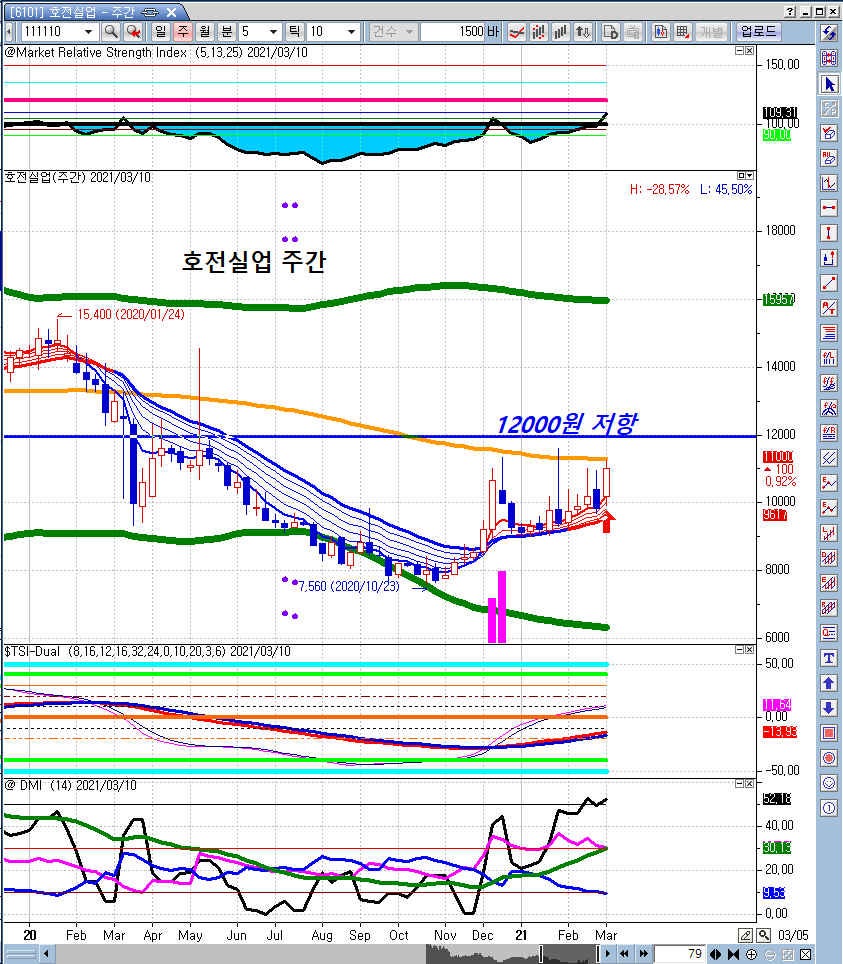This screenshot has width=843, height=964.
Task: Click the fast-forward playback button
Action: click(643, 954)
